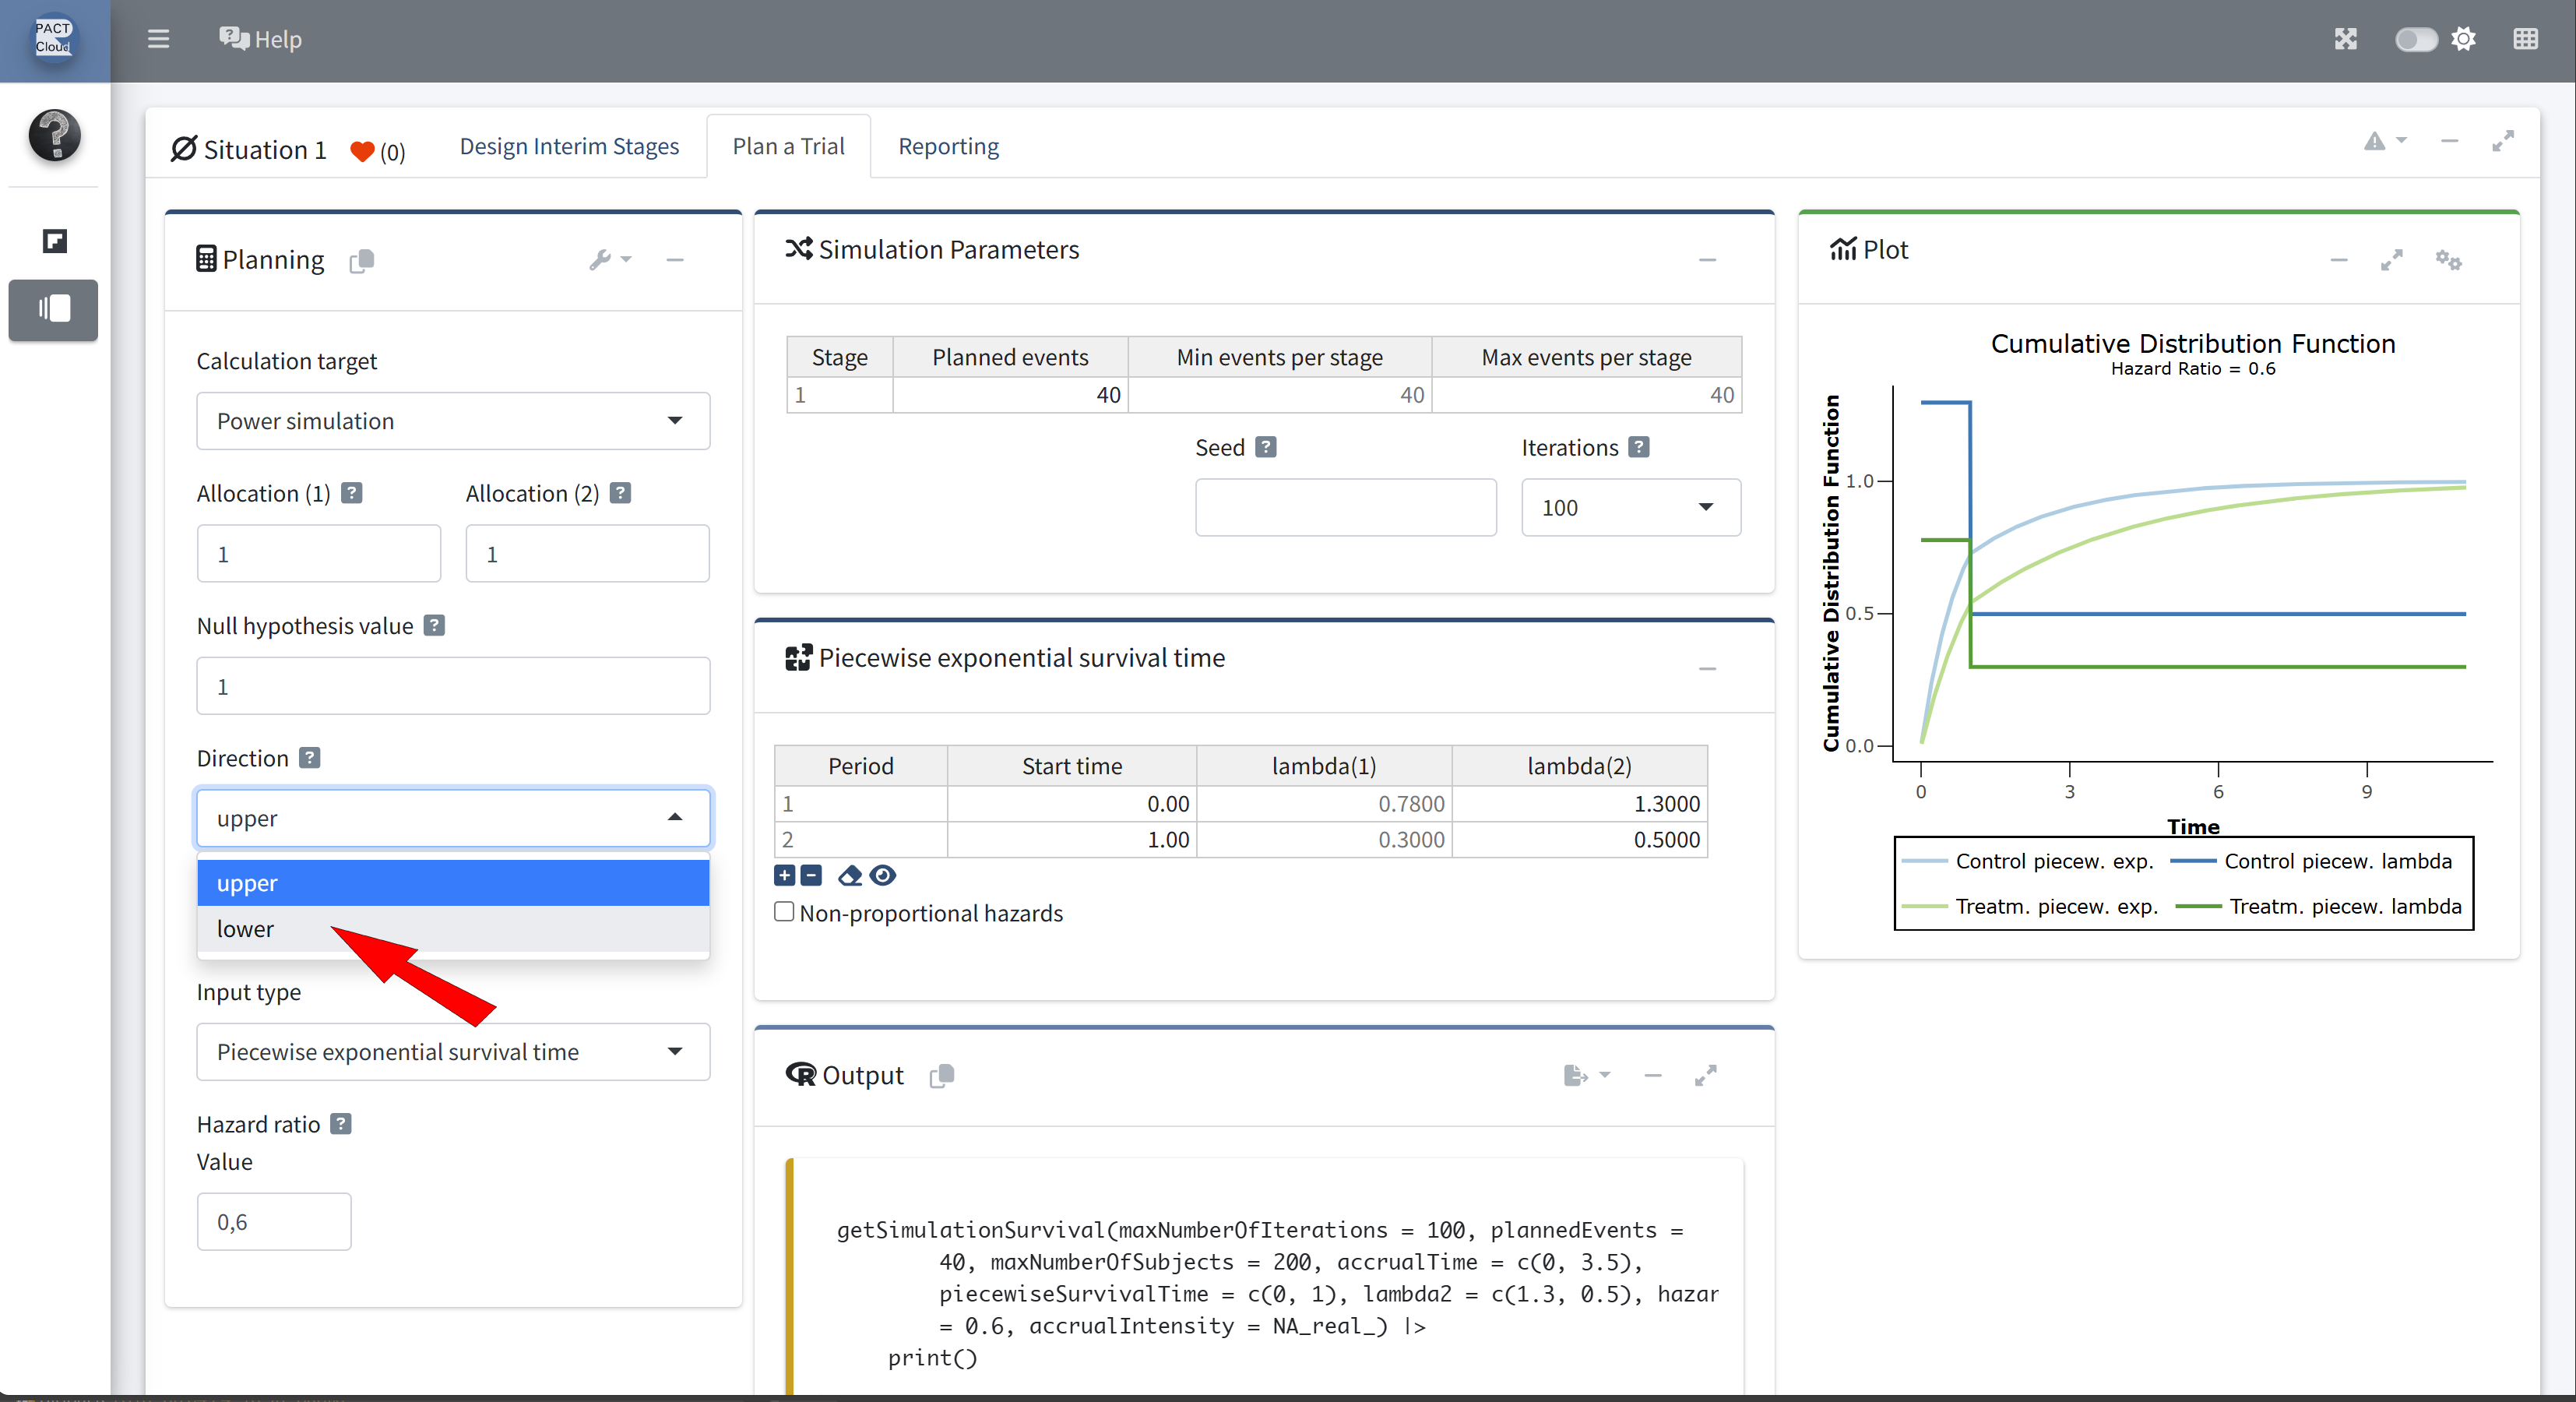This screenshot has width=2576, height=1402.
Task: Click the Planning wrench settings icon
Action: [x=601, y=260]
